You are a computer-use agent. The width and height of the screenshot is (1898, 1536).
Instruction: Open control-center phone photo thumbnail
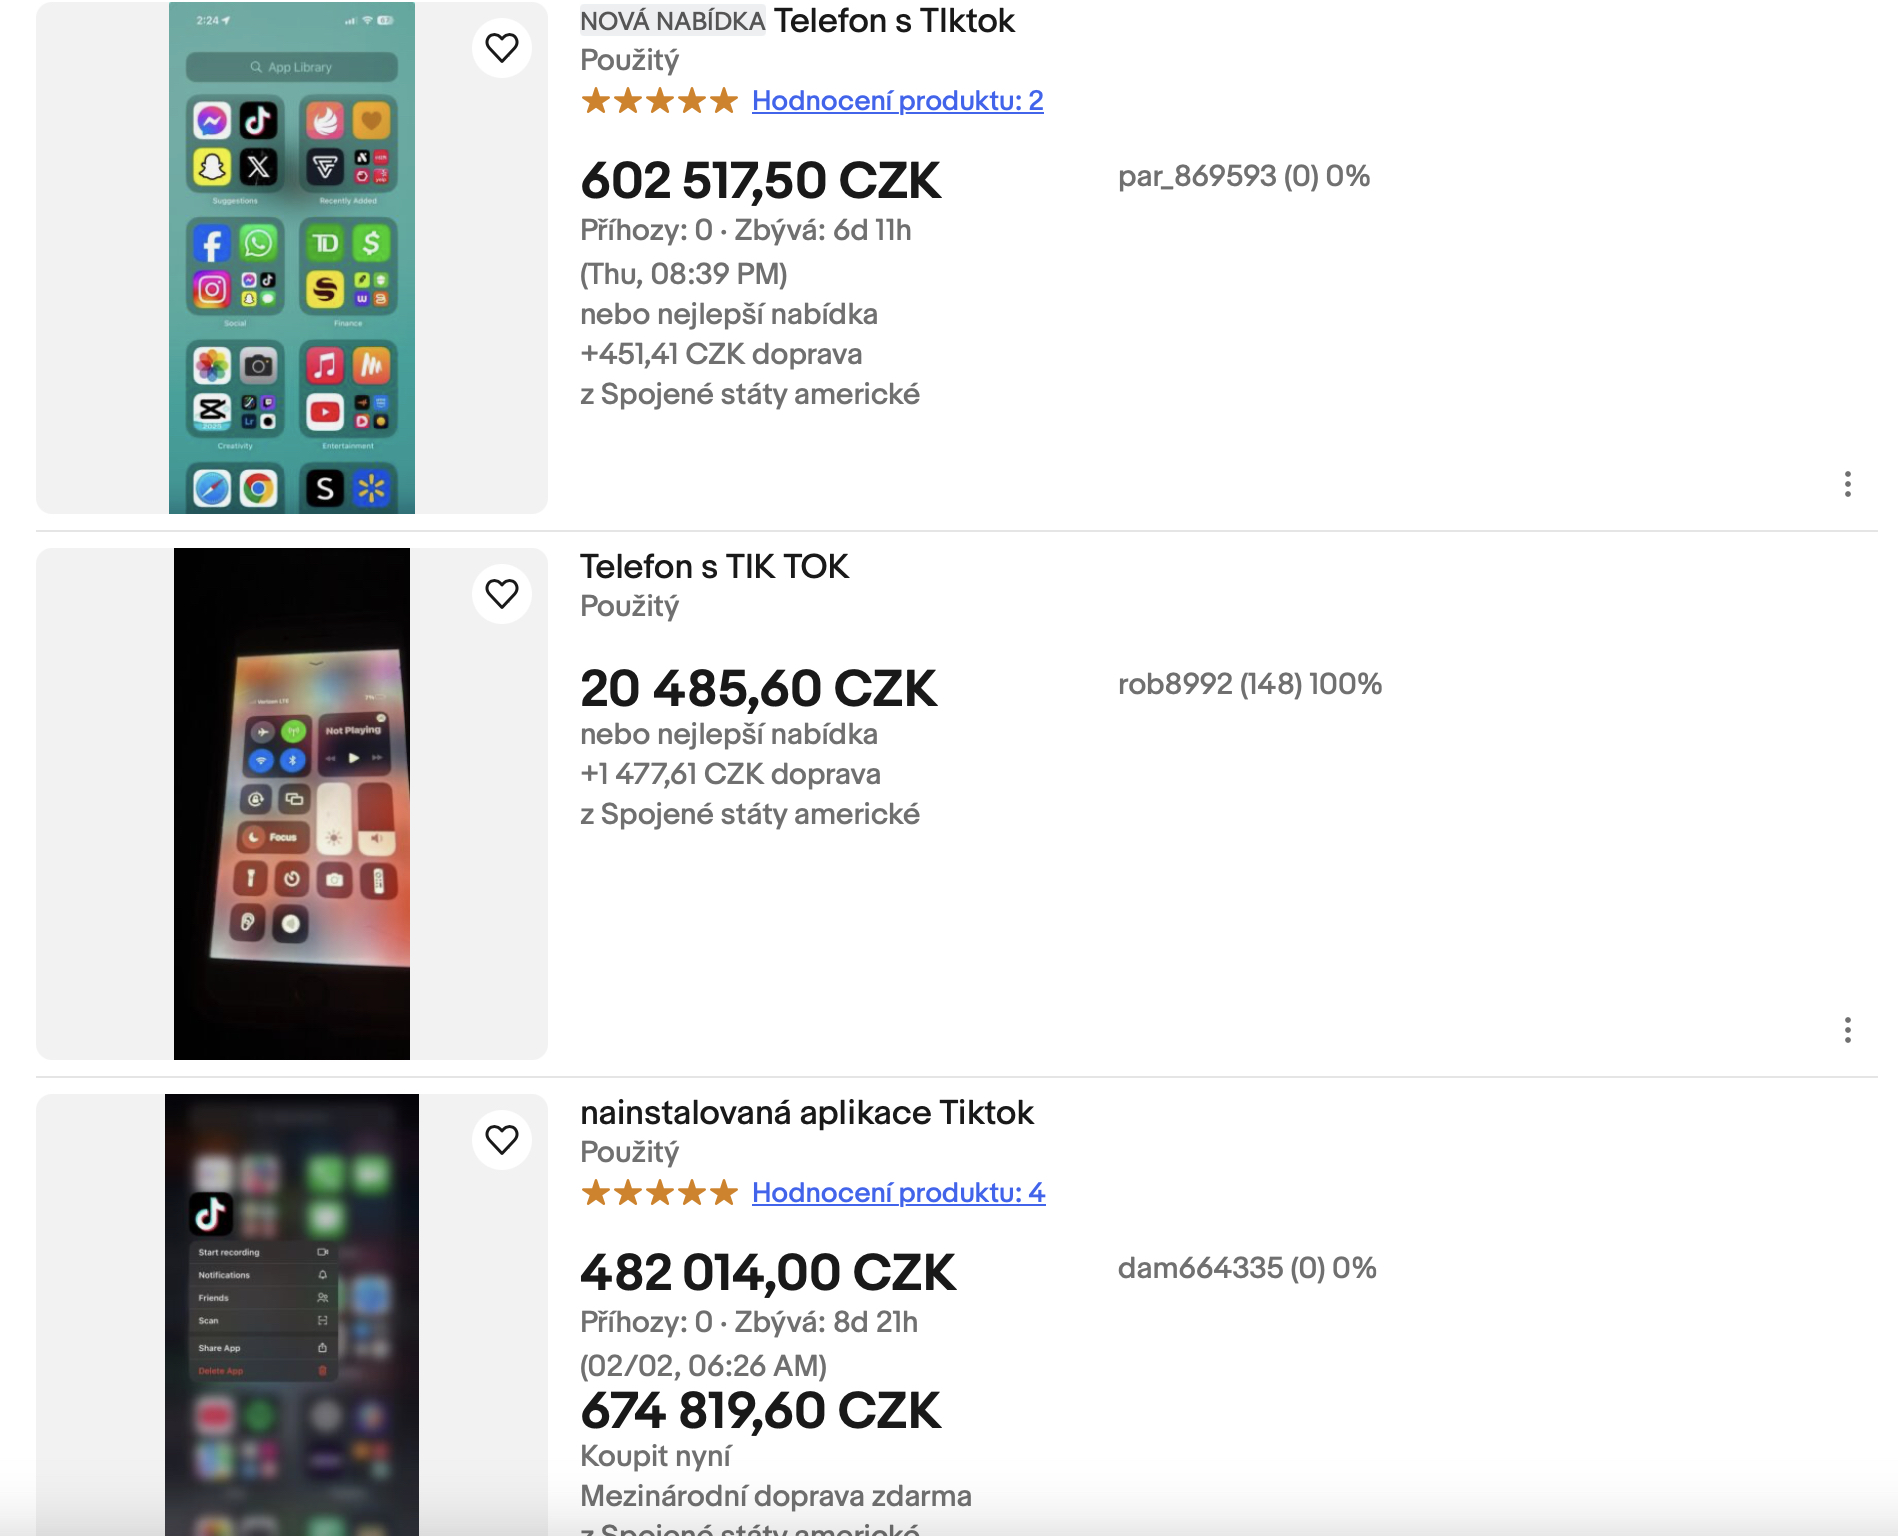point(291,803)
